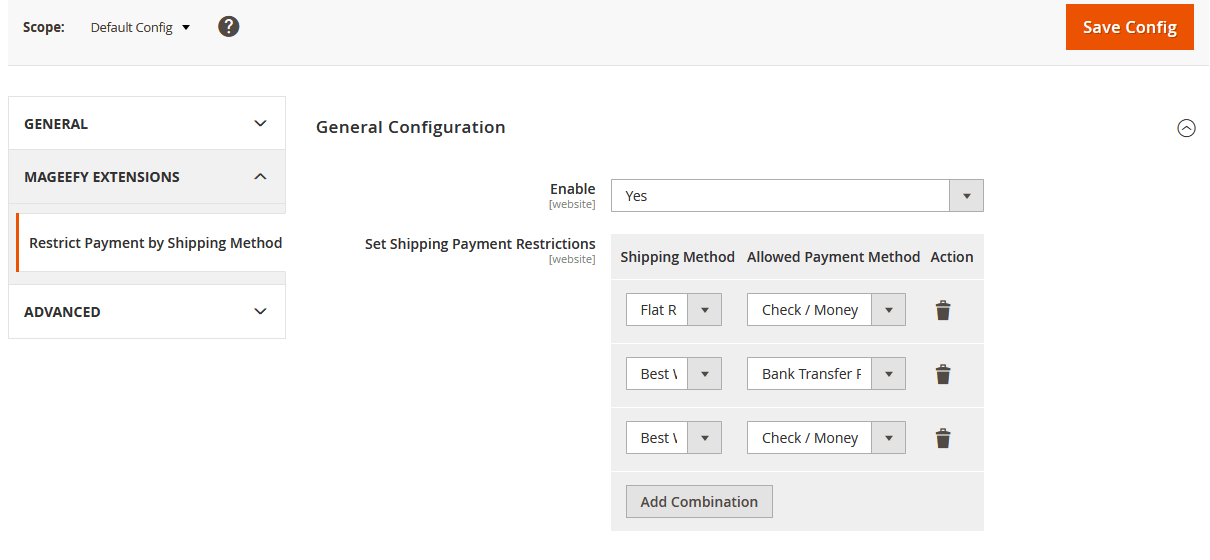Delete the Bank Transfer restriction row
The width and height of the screenshot is (1210, 560).
click(x=942, y=374)
